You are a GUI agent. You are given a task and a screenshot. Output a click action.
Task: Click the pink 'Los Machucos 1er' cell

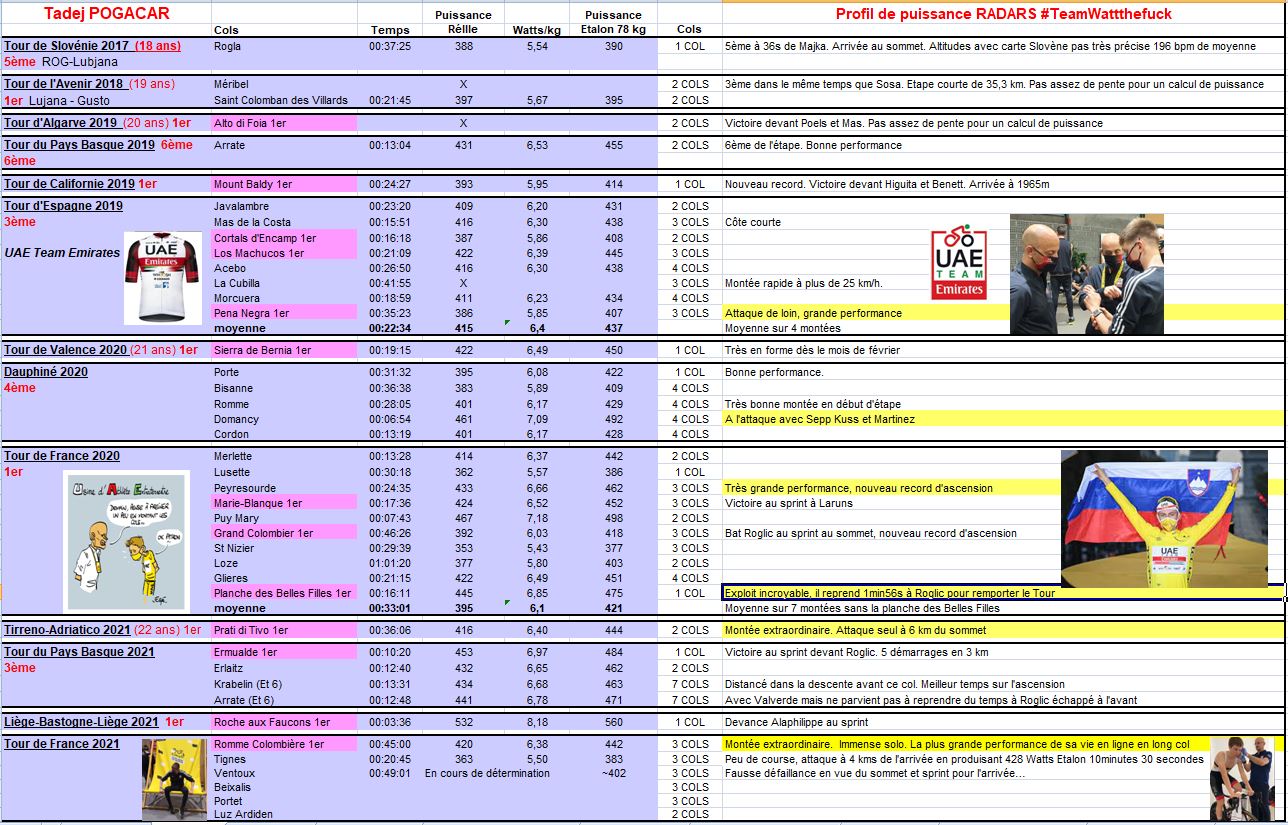click(284, 253)
